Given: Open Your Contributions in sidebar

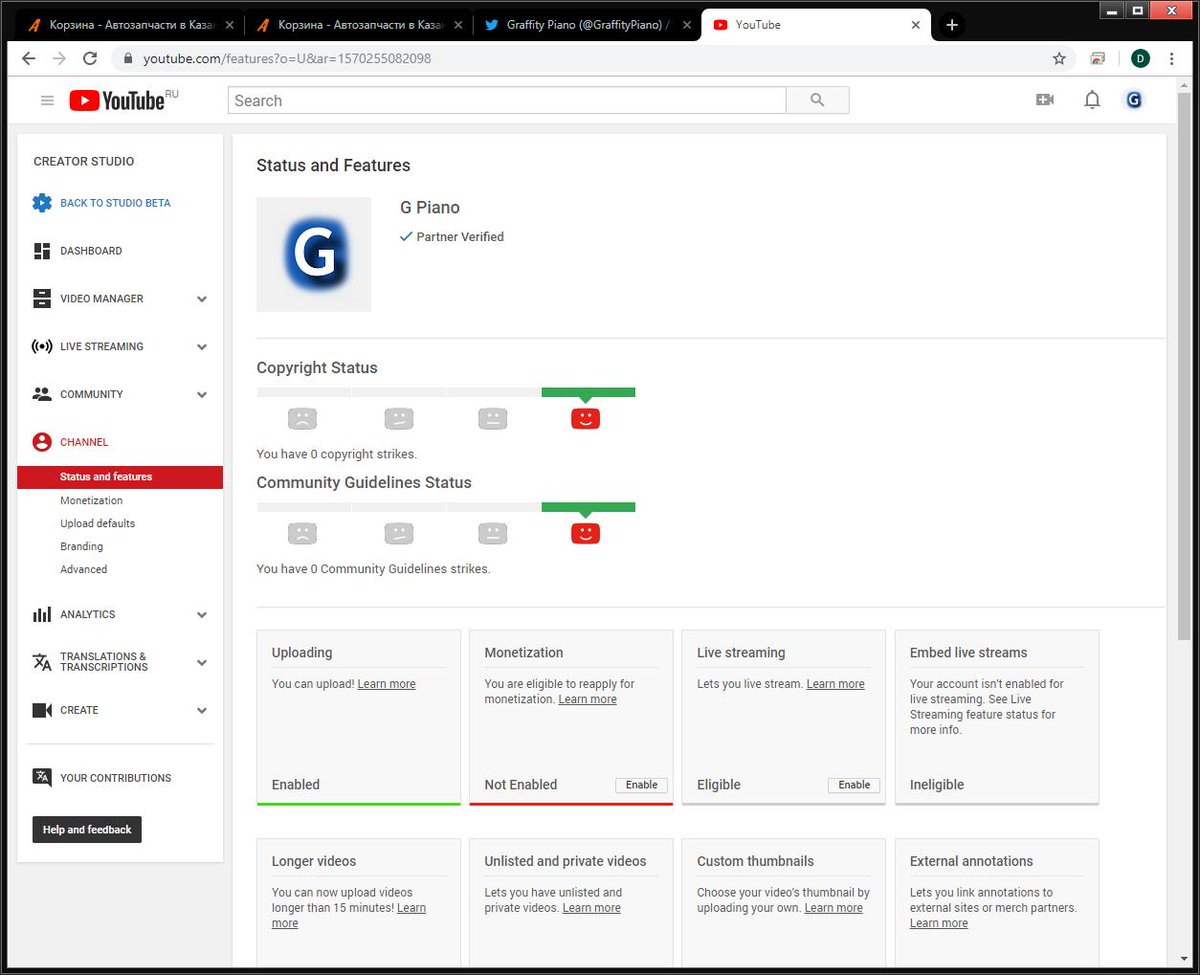Looking at the screenshot, I should point(115,778).
